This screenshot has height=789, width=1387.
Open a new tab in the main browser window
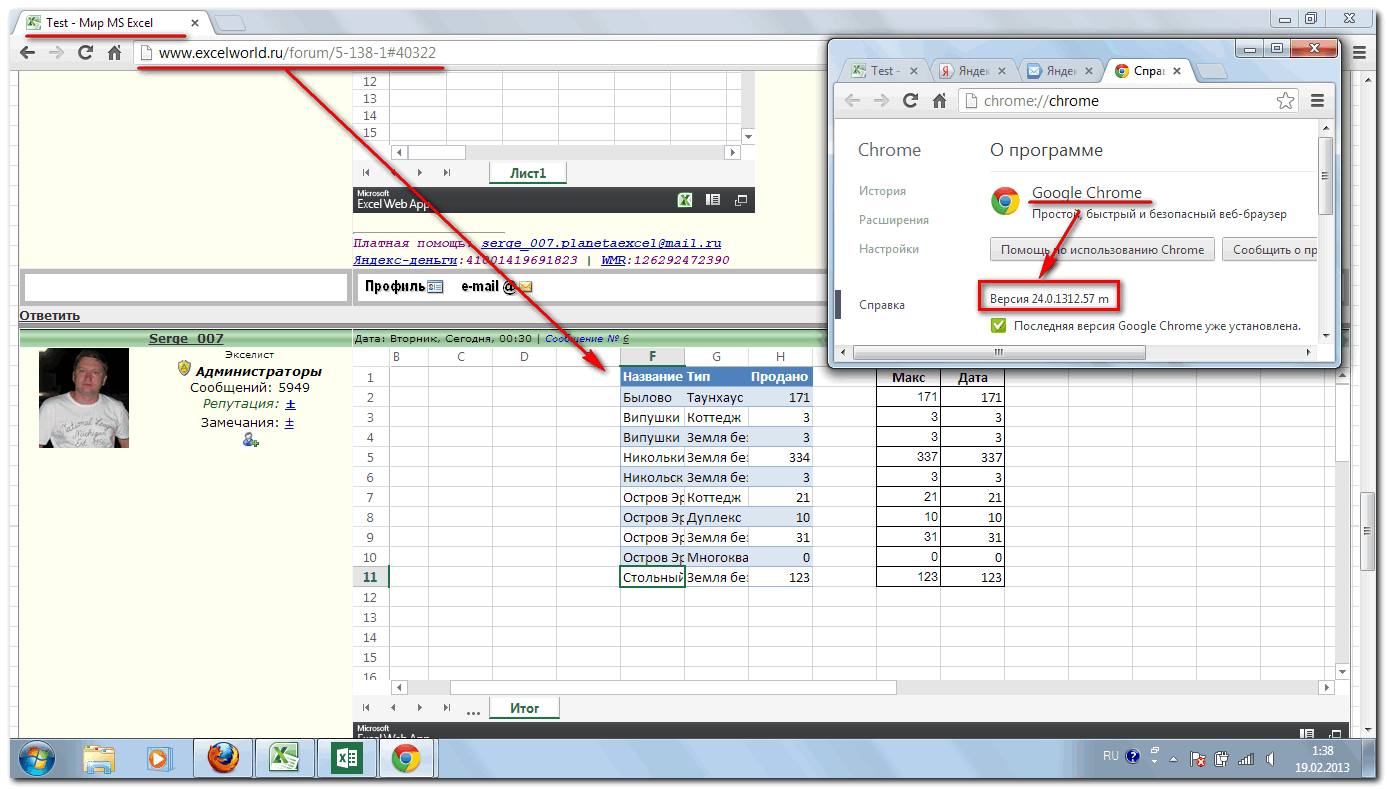tap(229, 22)
